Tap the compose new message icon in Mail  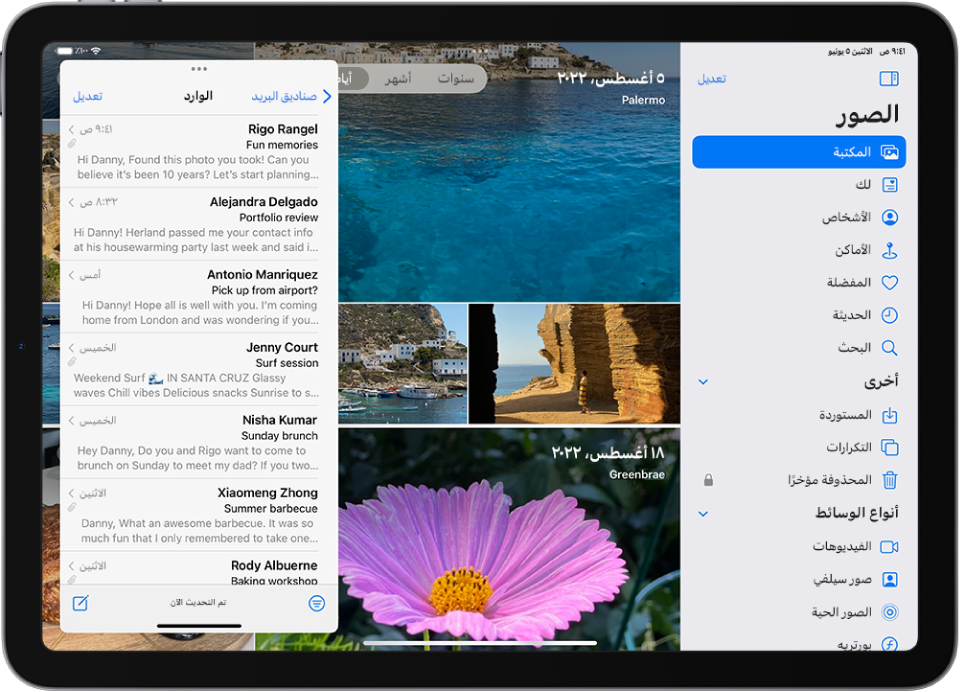pyautogui.click(x=81, y=603)
